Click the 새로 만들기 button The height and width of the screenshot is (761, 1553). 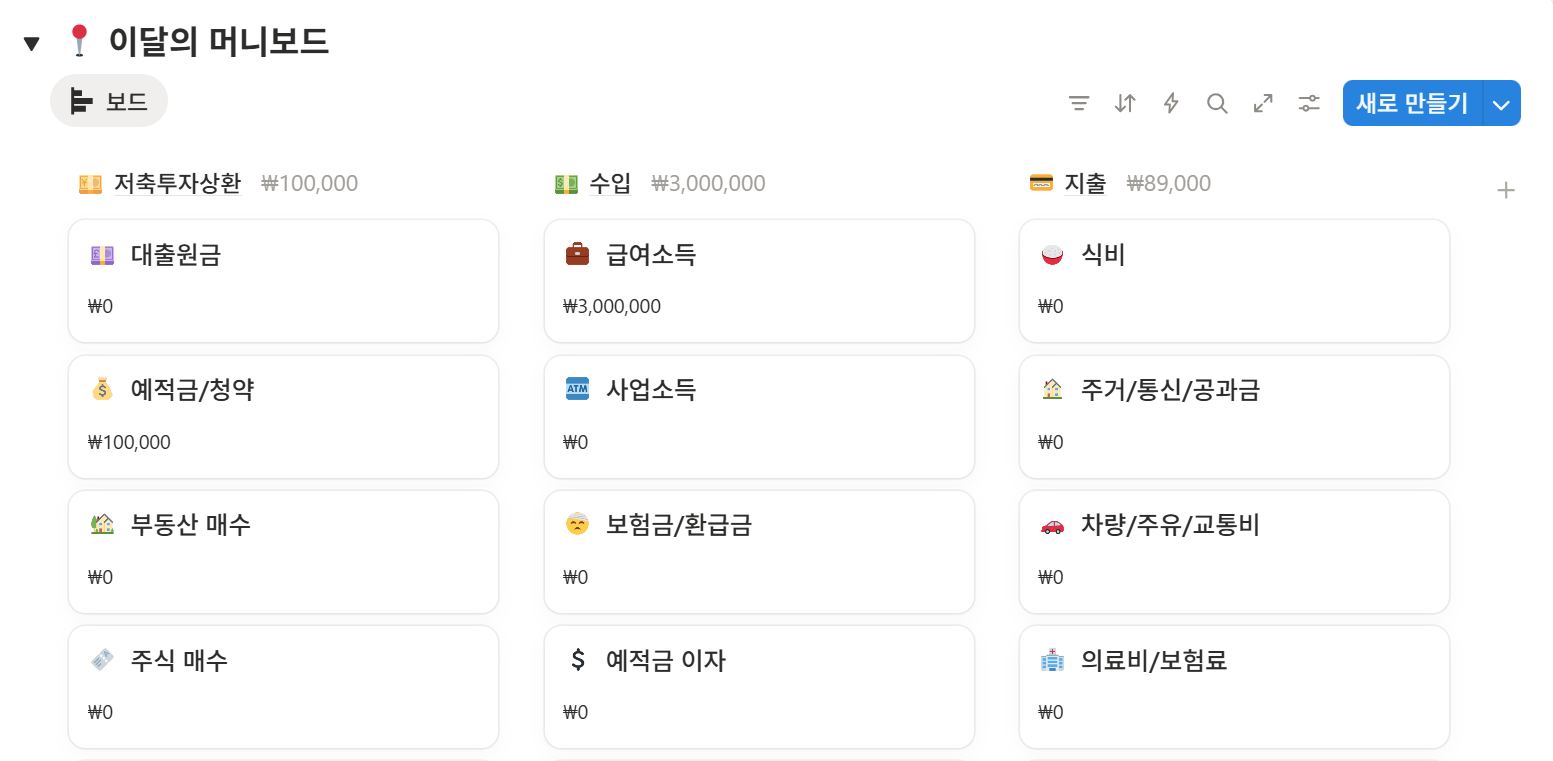click(1409, 103)
